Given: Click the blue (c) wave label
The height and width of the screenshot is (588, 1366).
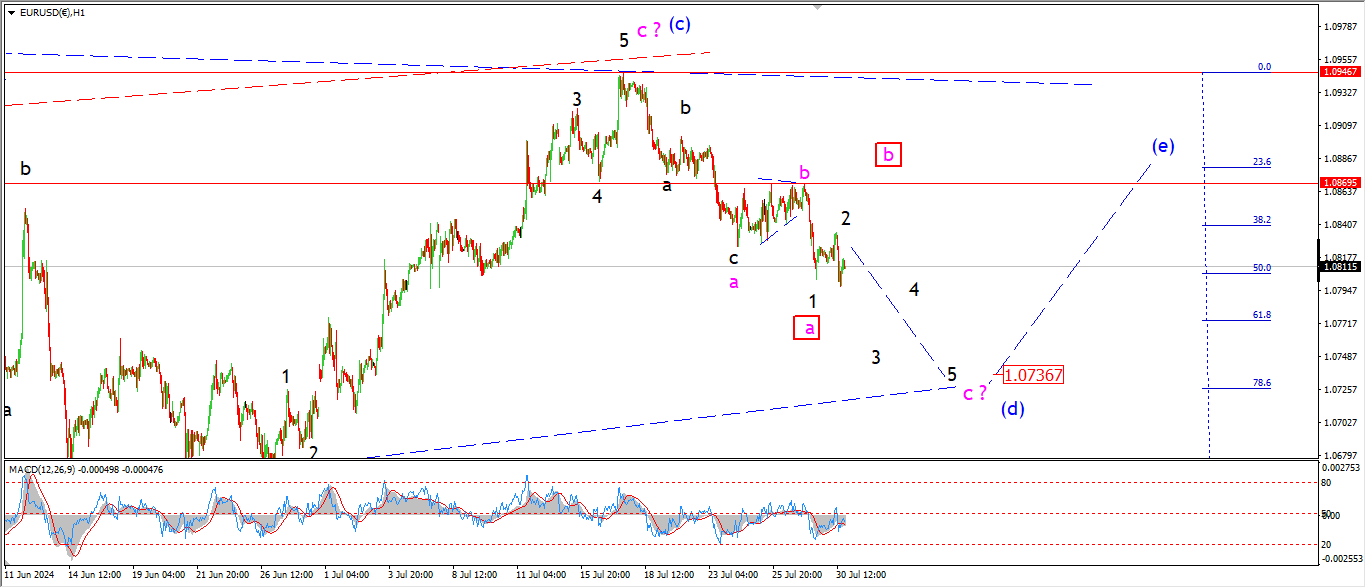Looking at the screenshot, I should click(680, 24).
